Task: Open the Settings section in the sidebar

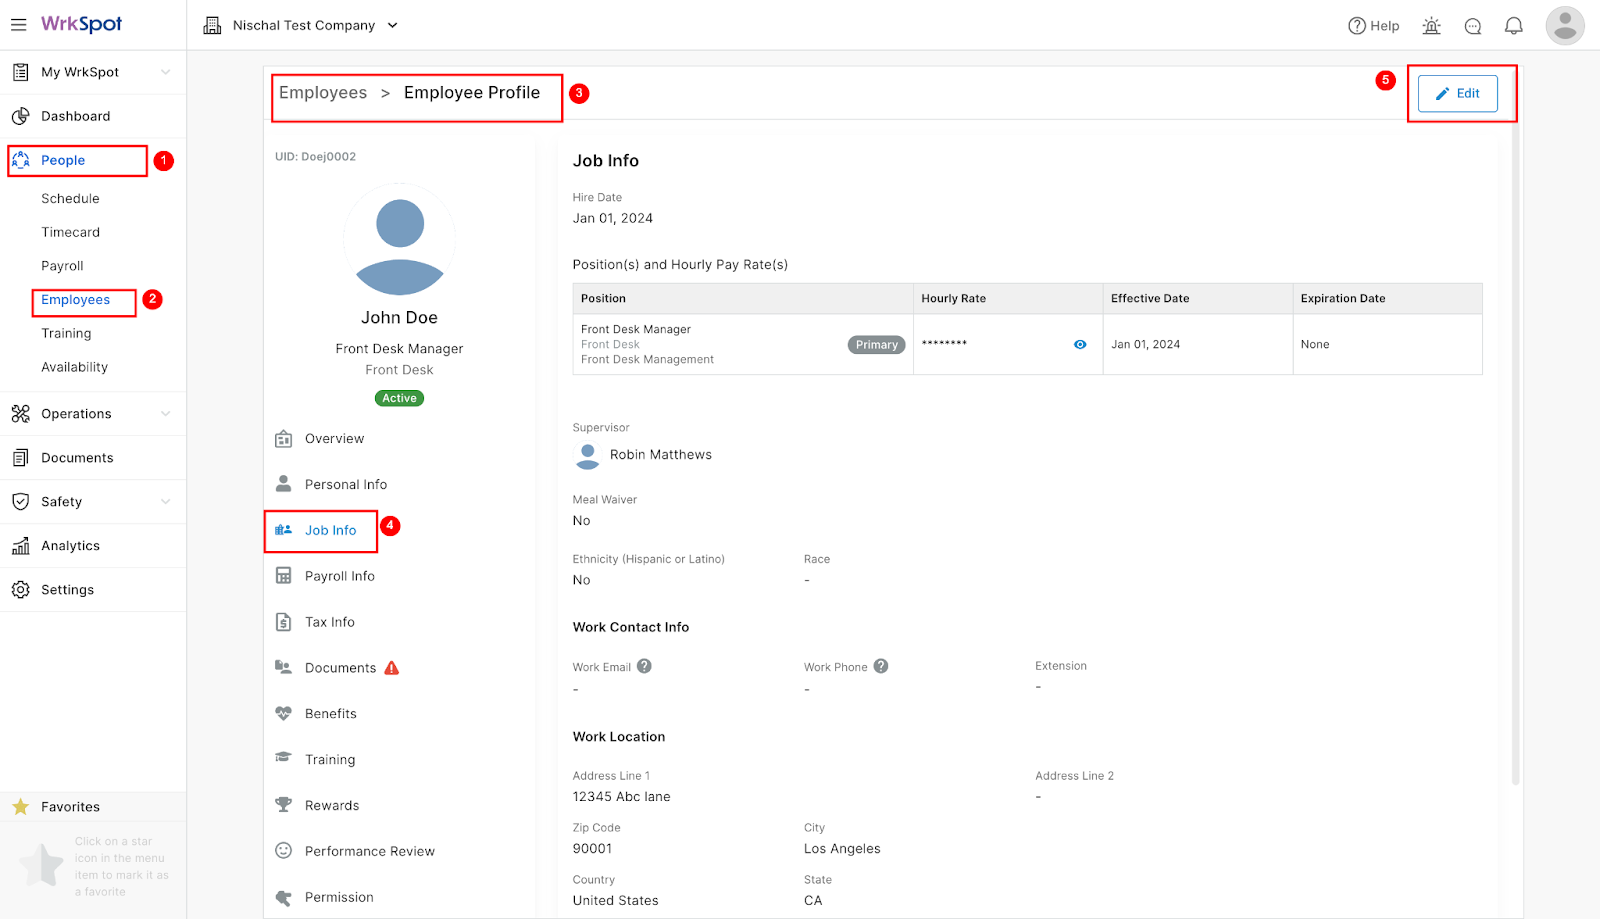Action: (x=67, y=589)
